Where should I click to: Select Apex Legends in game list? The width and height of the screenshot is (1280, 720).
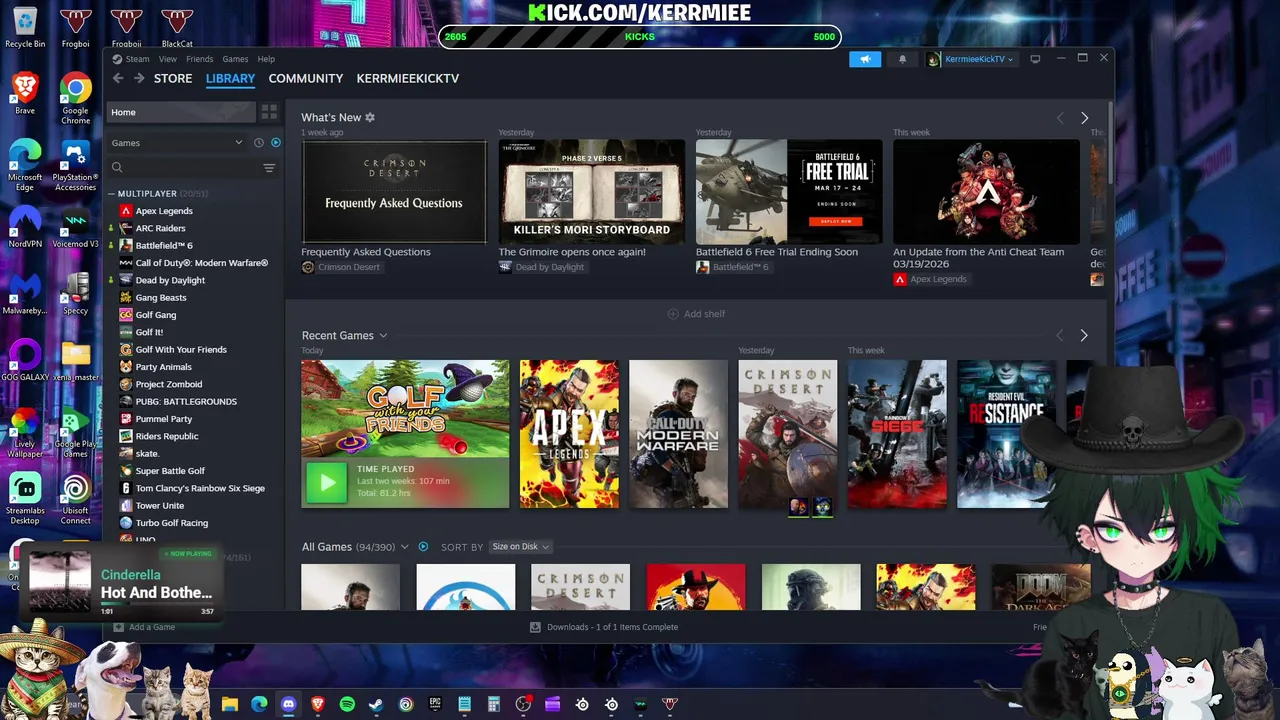pyautogui.click(x=164, y=211)
